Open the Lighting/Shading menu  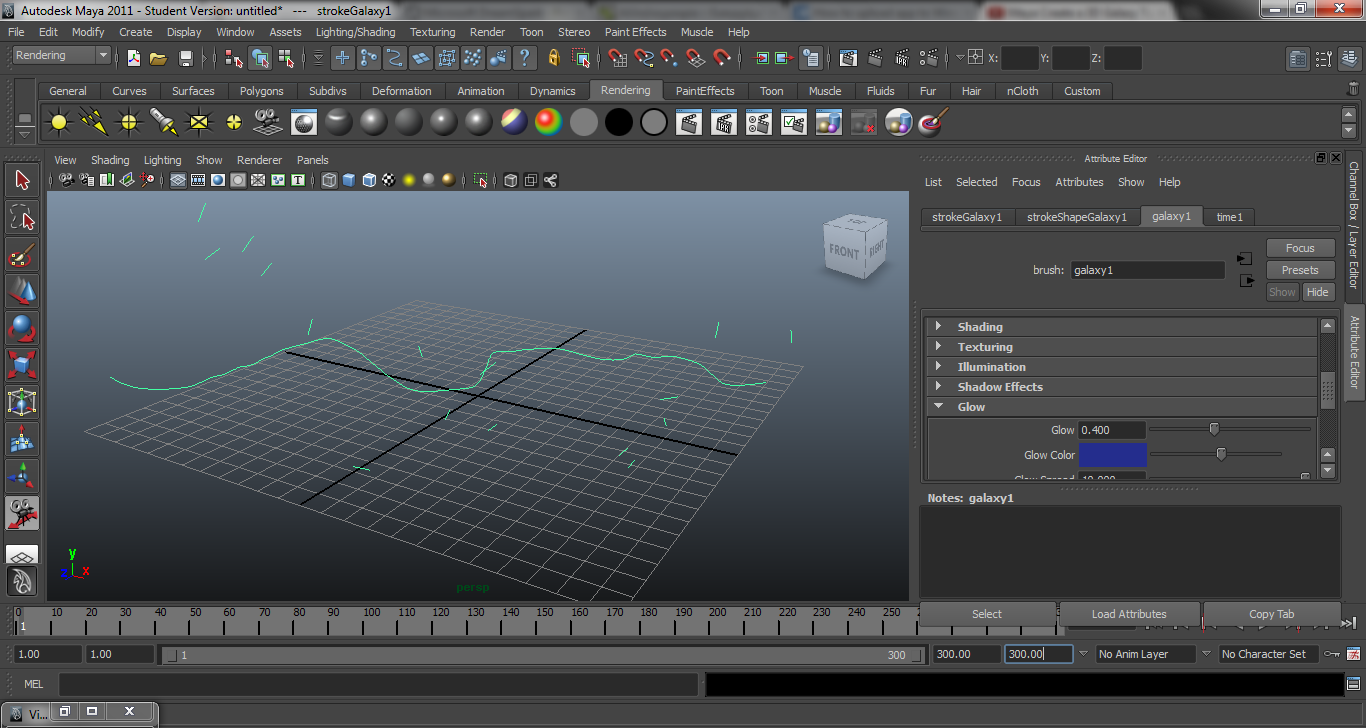pos(355,32)
